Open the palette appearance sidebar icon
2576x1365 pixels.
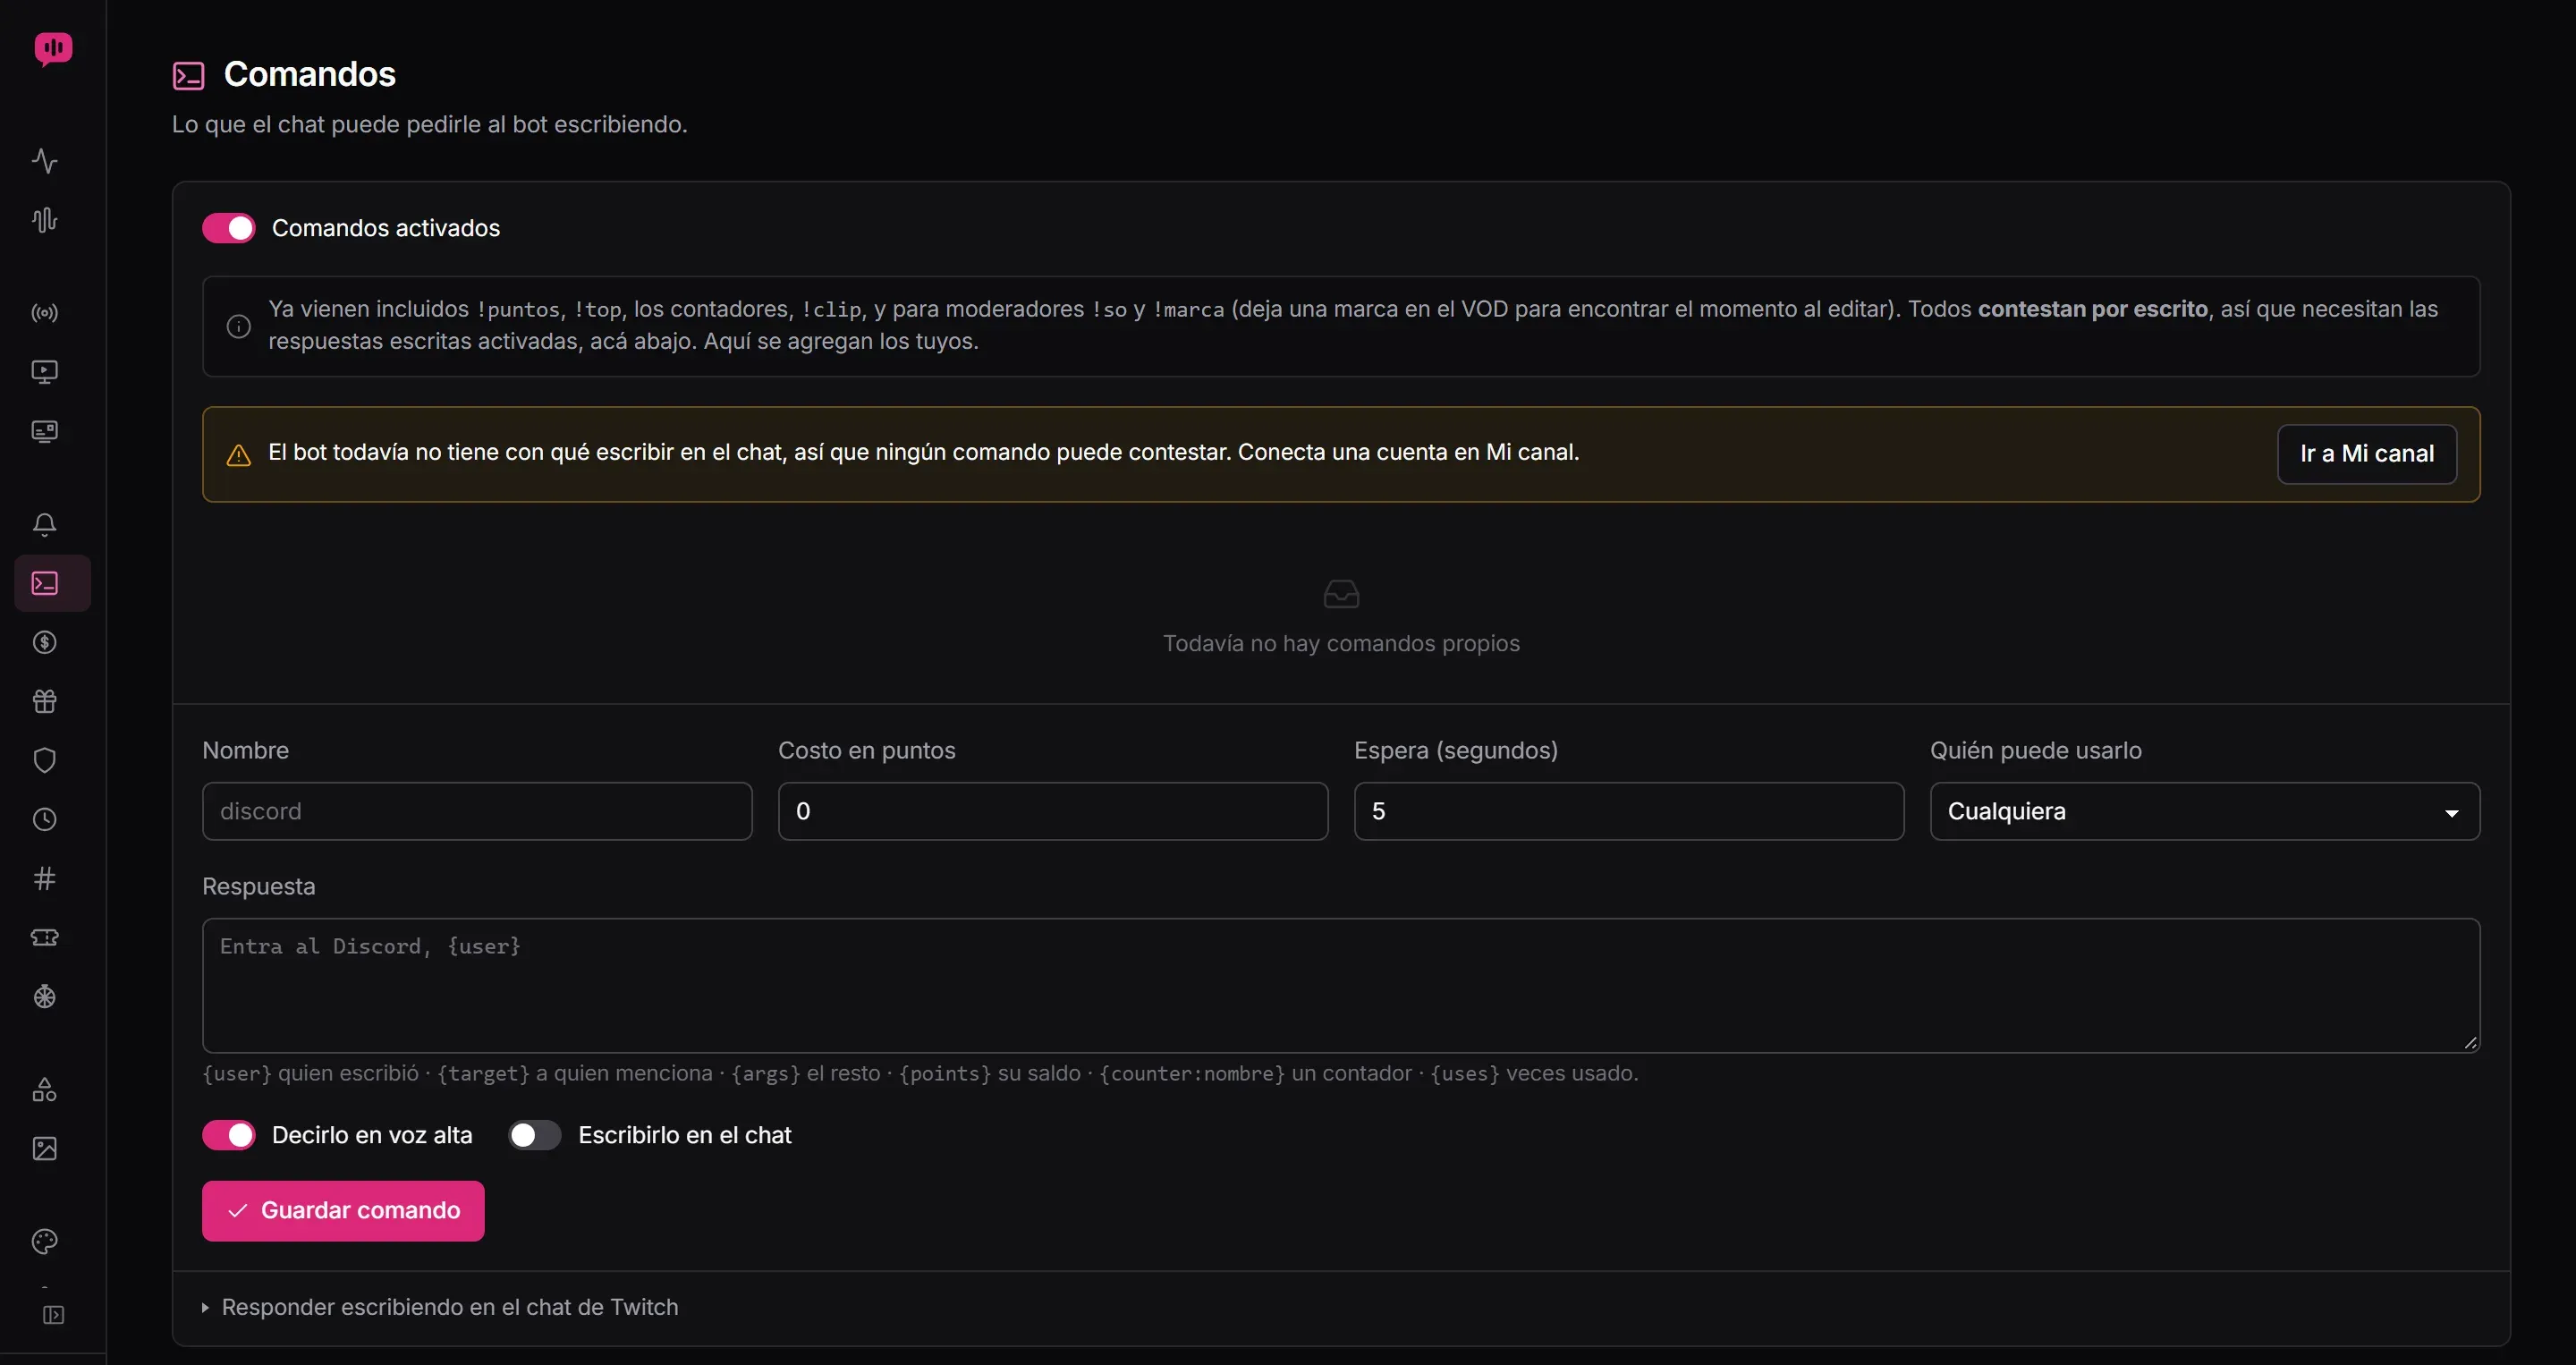pos(45,1241)
